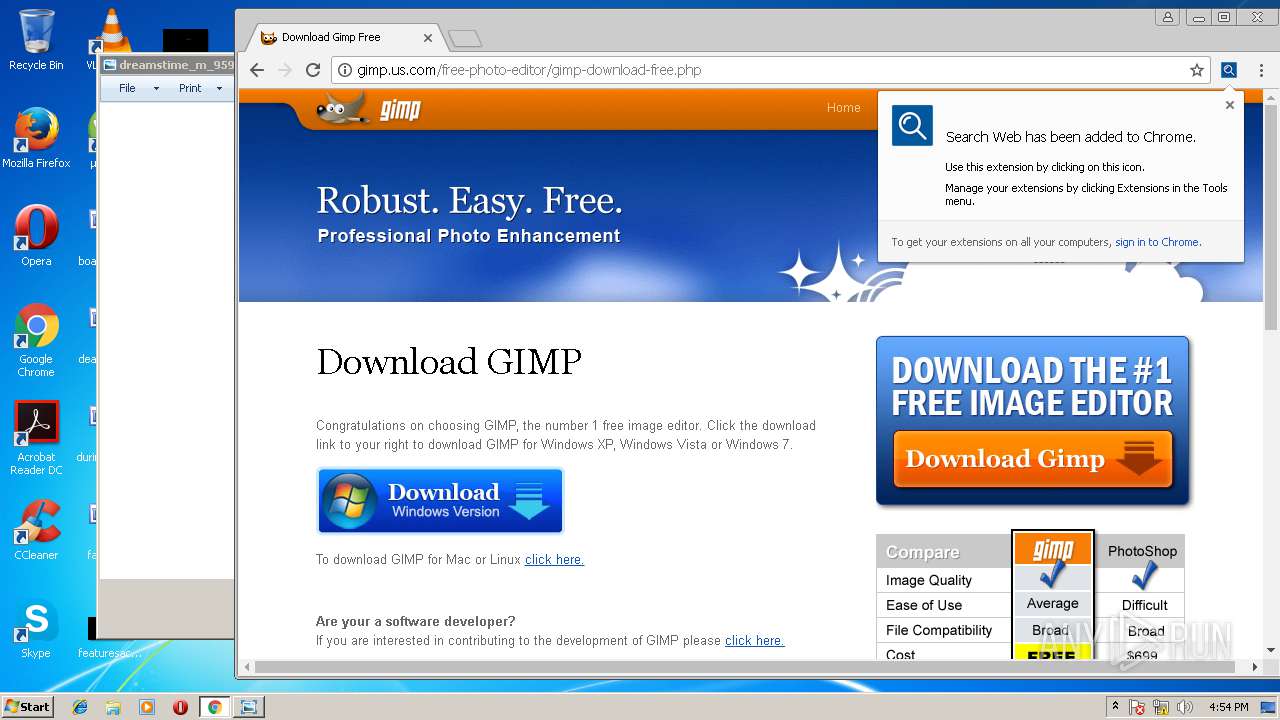Click the sign in to Chrome link

[1157, 242]
